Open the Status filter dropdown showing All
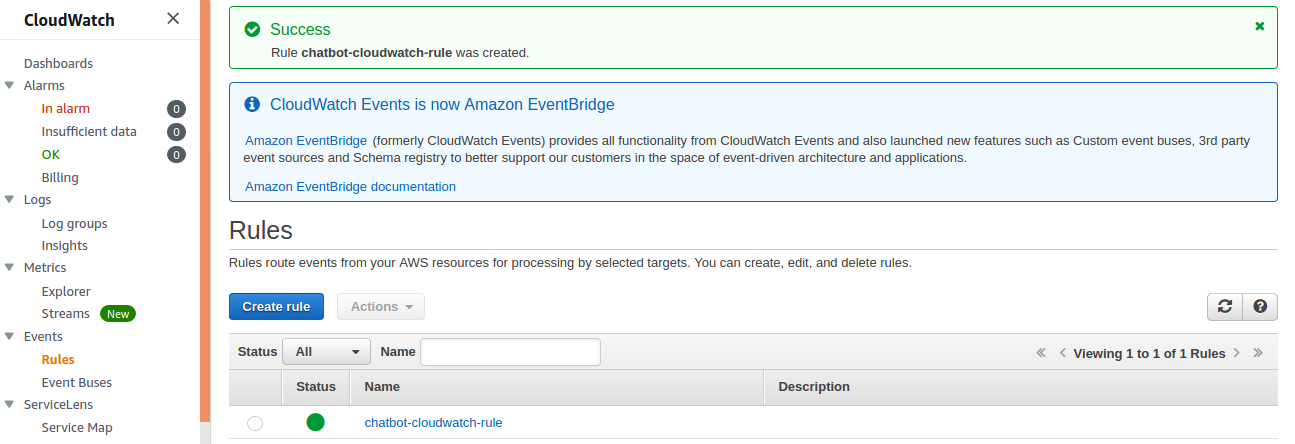Viewport: 1295px width, 444px height. (x=327, y=352)
